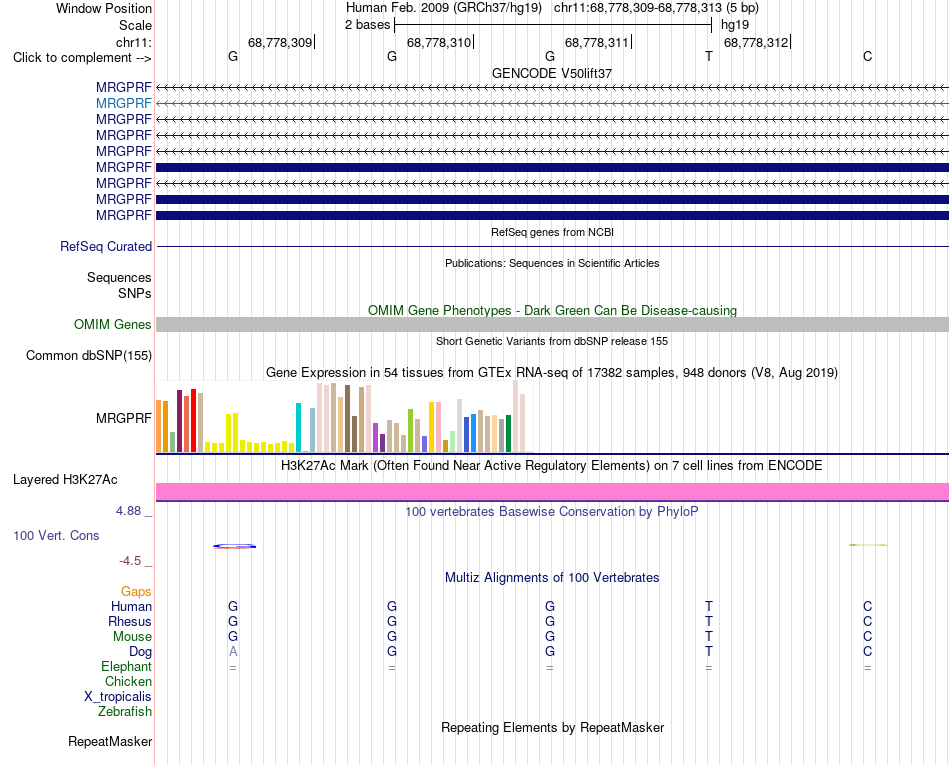Select the C base in the complement row
The width and height of the screenshot is (950, 765).
point(868,56)
